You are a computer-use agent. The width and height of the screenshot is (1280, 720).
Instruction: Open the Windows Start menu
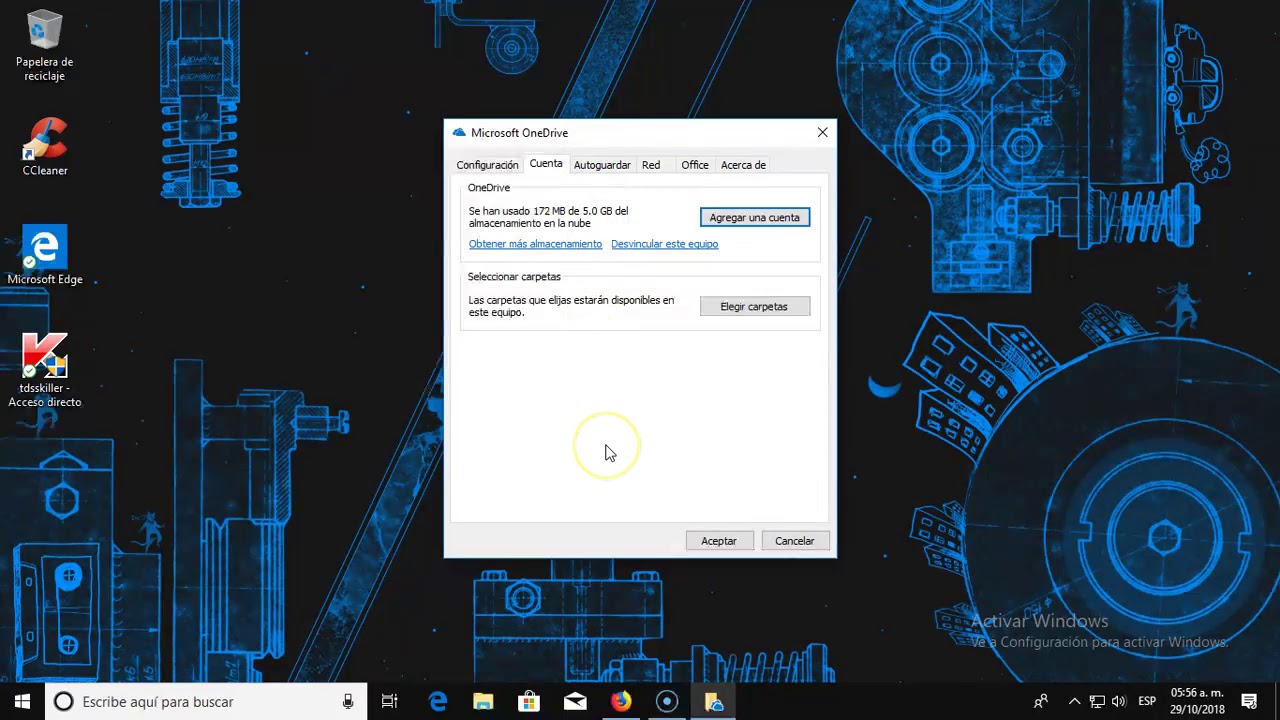click(22, 702)
